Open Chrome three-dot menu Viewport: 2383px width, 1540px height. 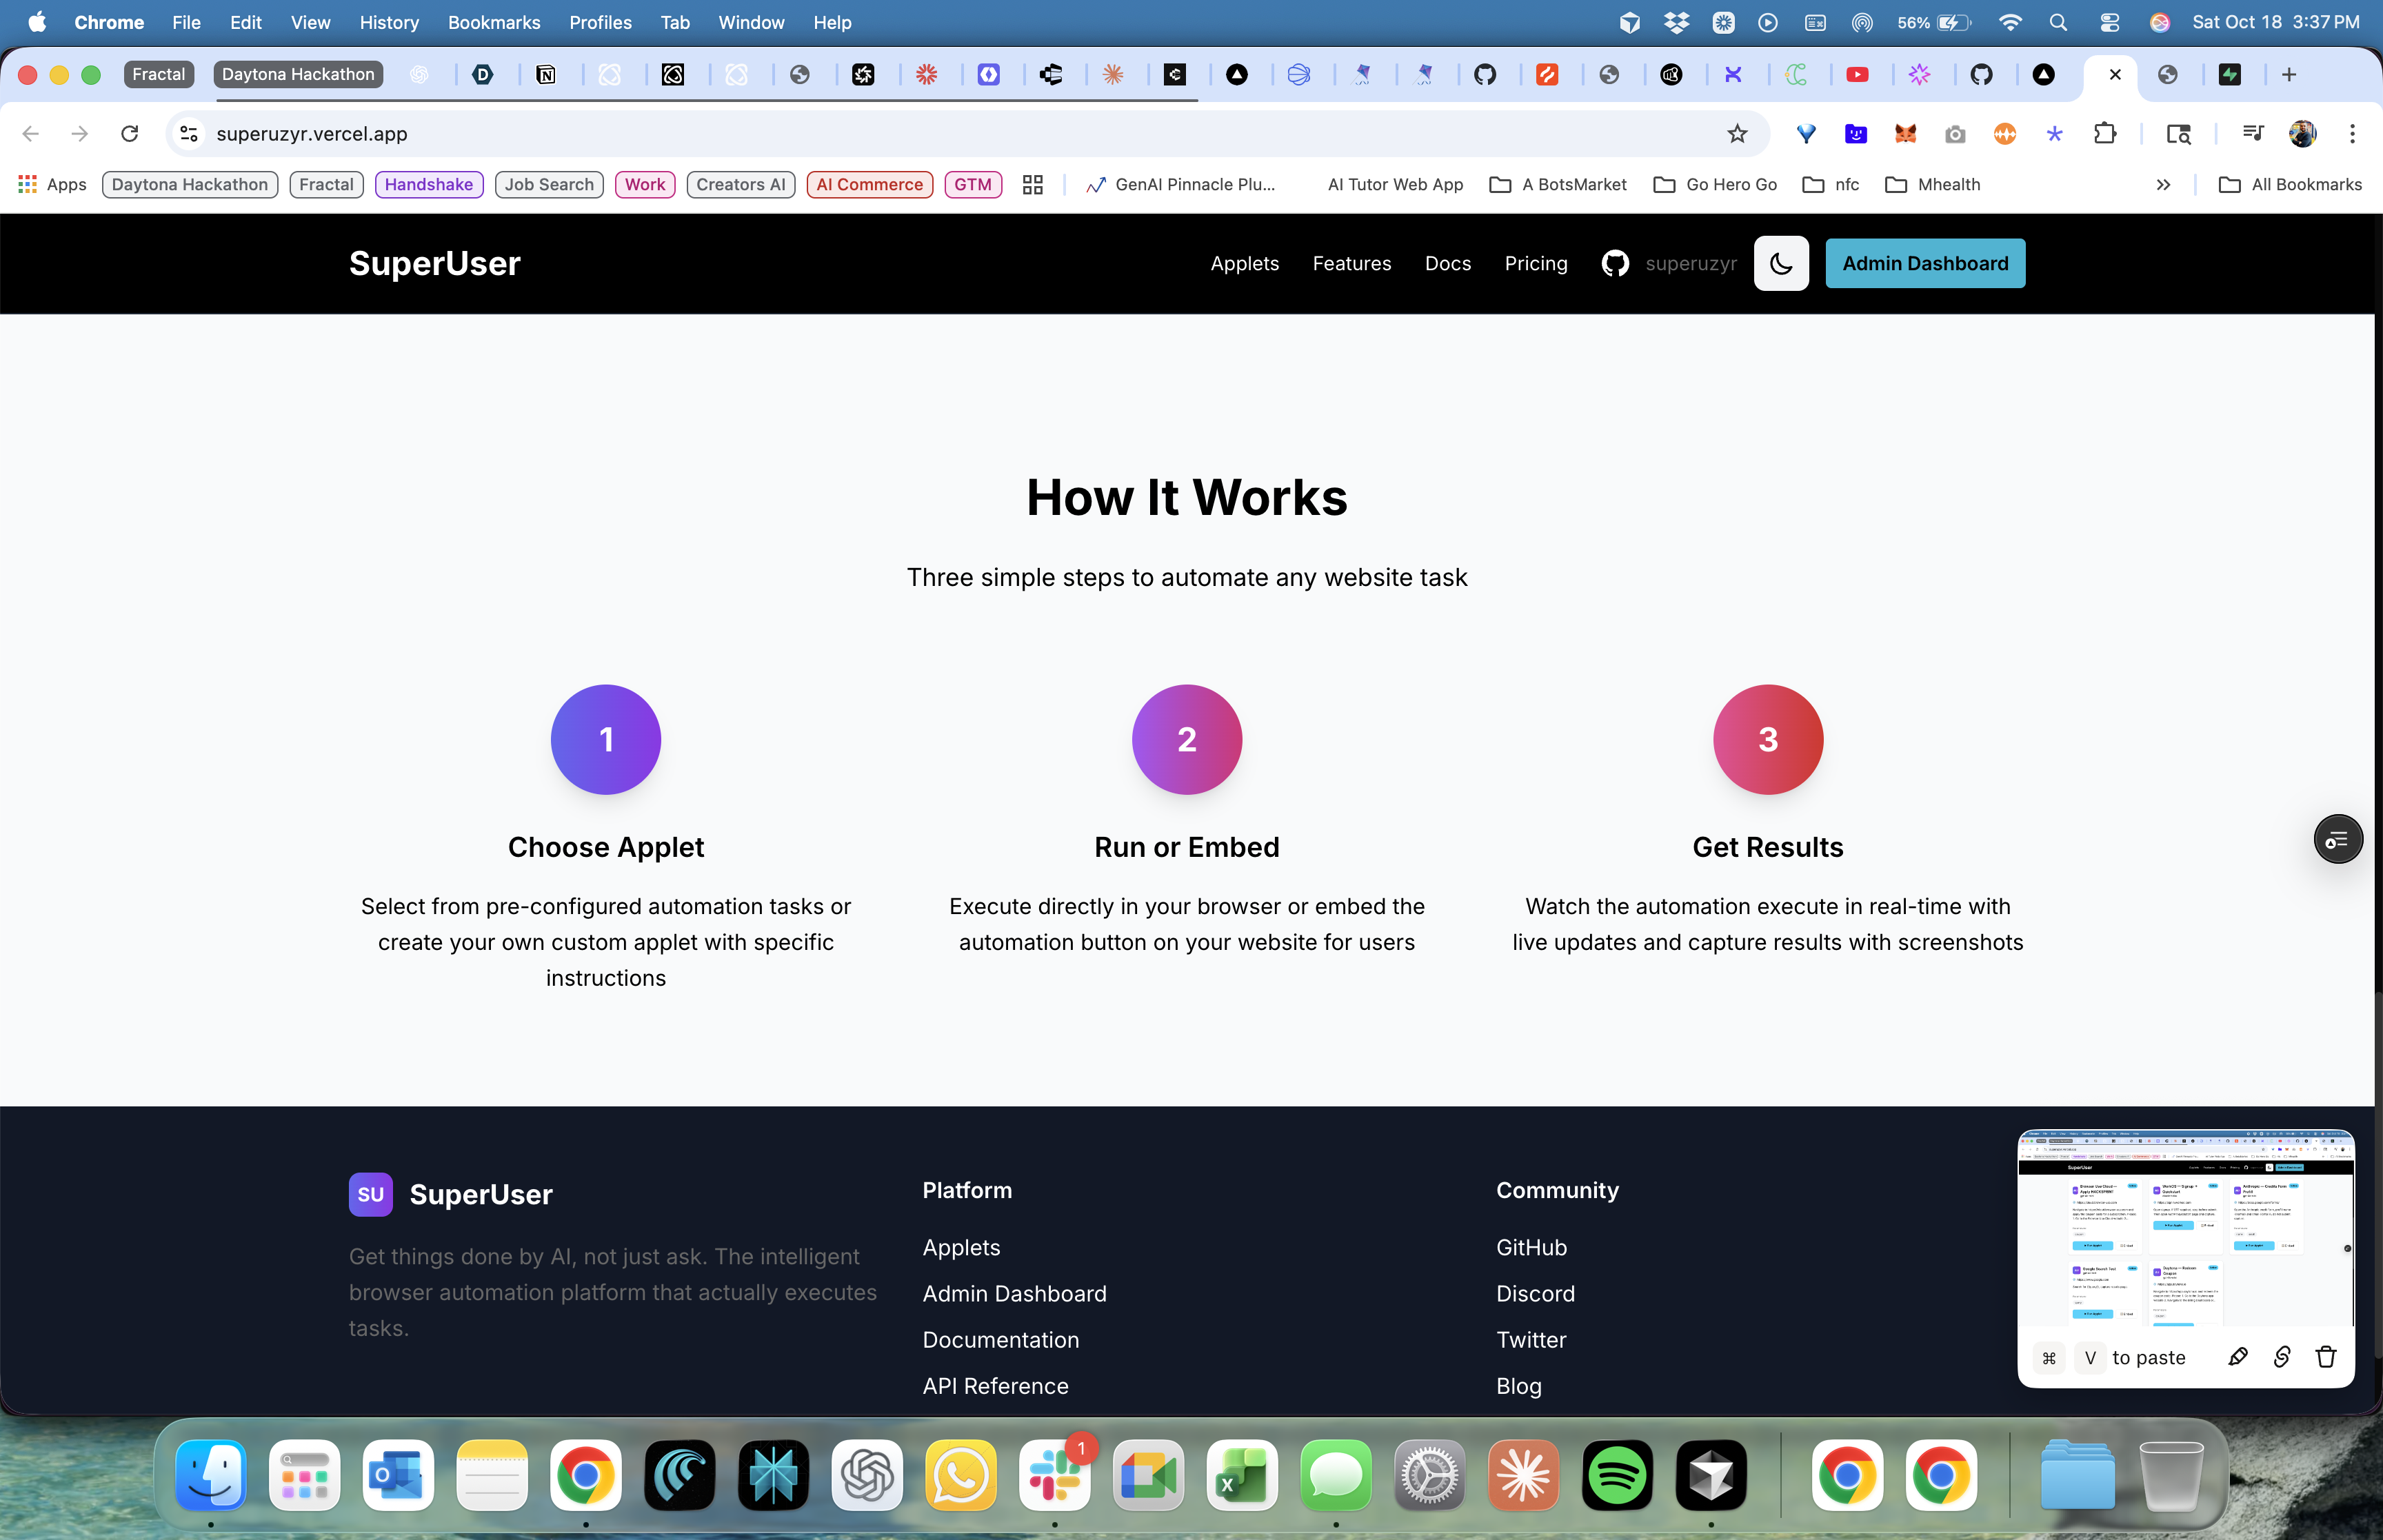click(x=2352, y=134)
